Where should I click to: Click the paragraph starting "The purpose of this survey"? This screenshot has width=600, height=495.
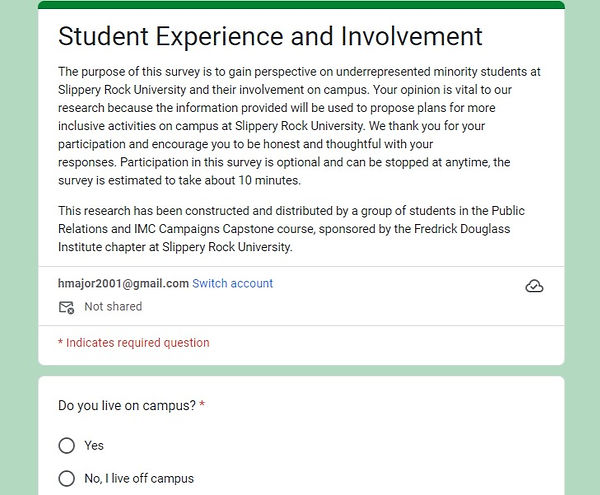point(300,126)
